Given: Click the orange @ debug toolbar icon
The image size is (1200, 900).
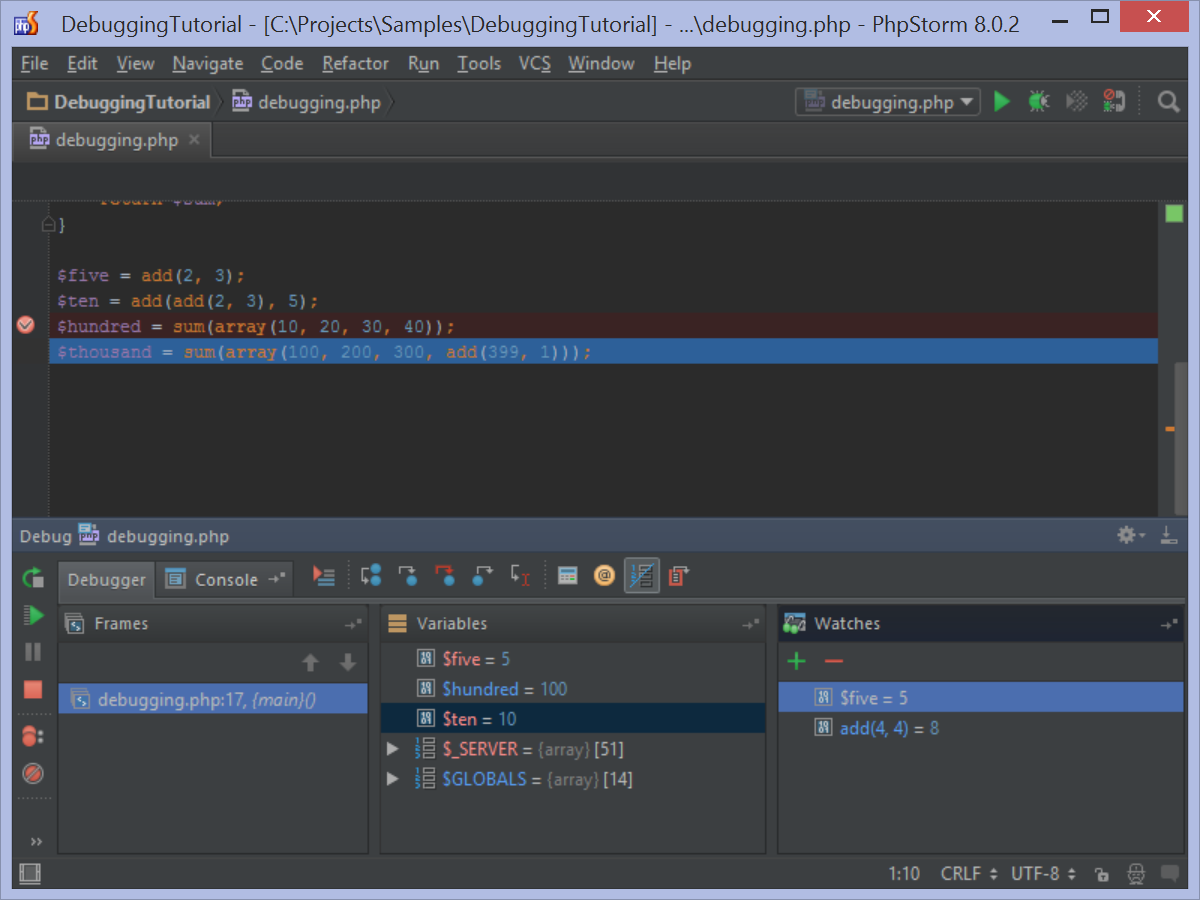Looking at the screenshot, I should pyautogui.click(x=604, y=575).
